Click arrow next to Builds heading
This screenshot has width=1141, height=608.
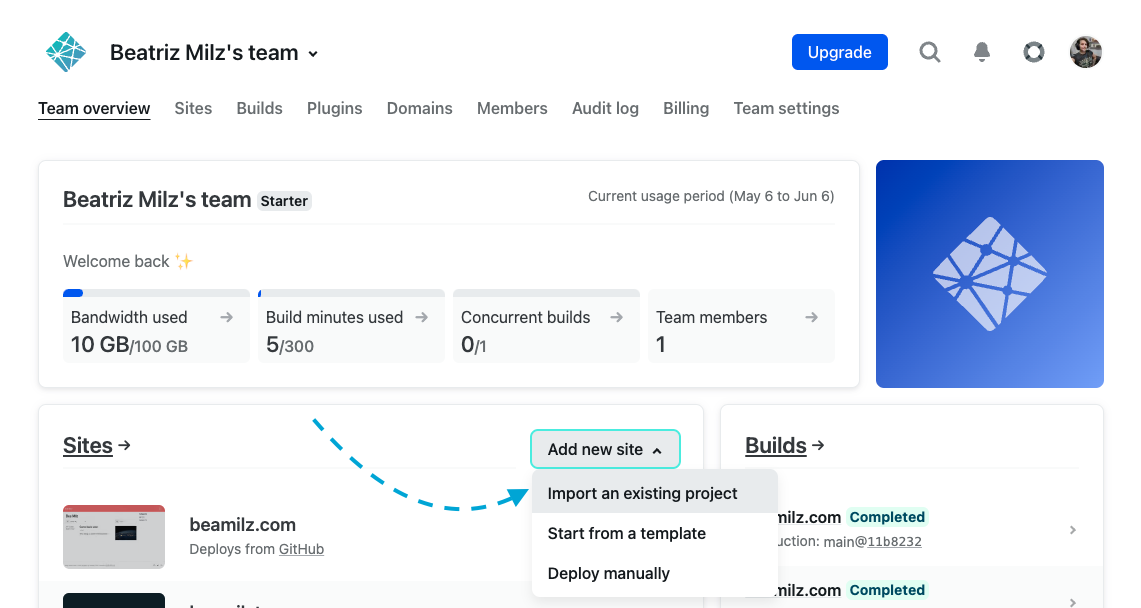tap(818, 445)
